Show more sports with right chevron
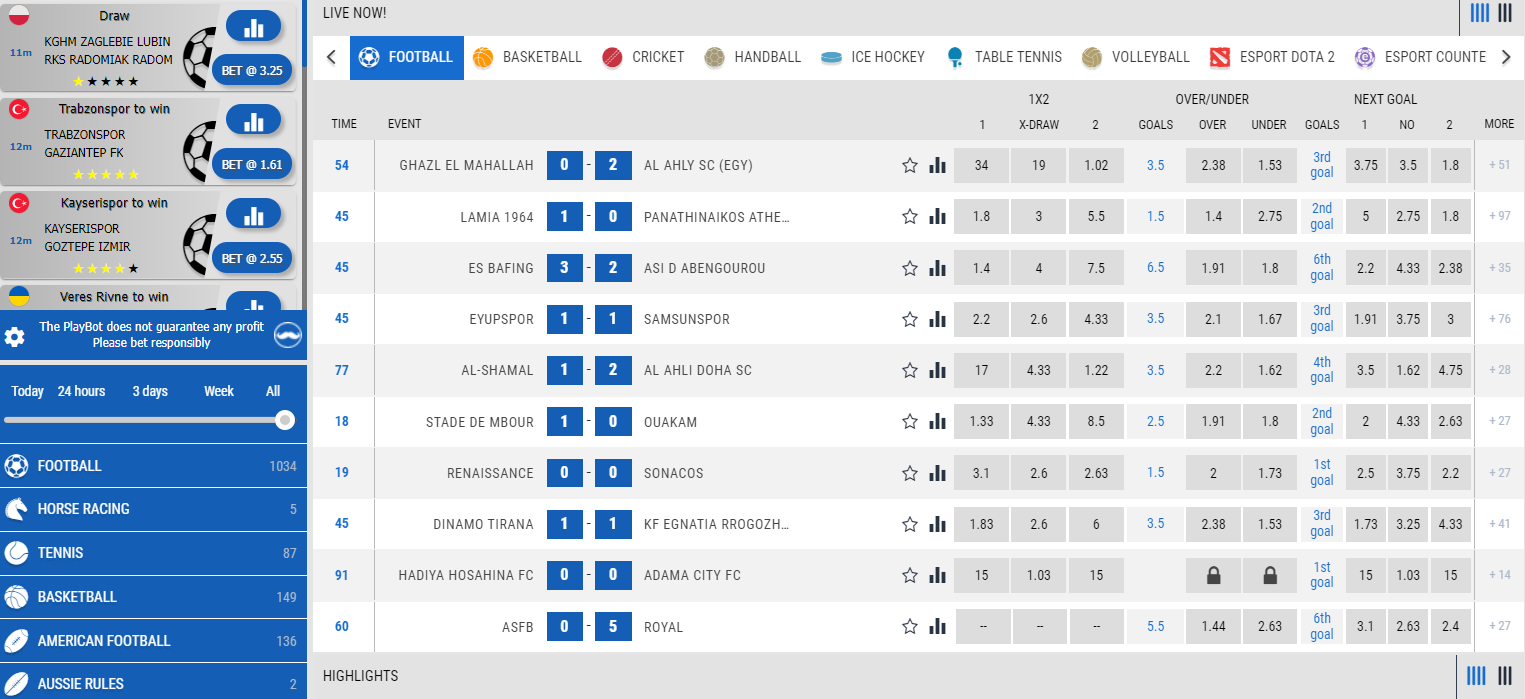 tap(1506, 57)
